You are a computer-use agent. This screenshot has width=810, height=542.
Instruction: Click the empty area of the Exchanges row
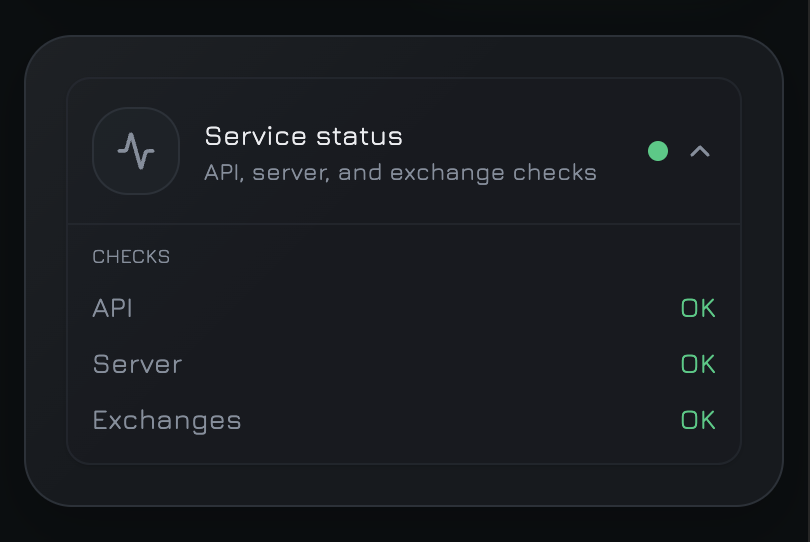pyautogui.click(x=461, y=420)
